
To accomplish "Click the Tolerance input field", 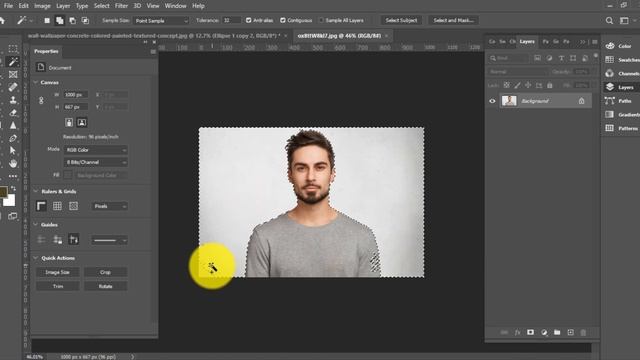I will pyautogui.click(x=231, y=20).
